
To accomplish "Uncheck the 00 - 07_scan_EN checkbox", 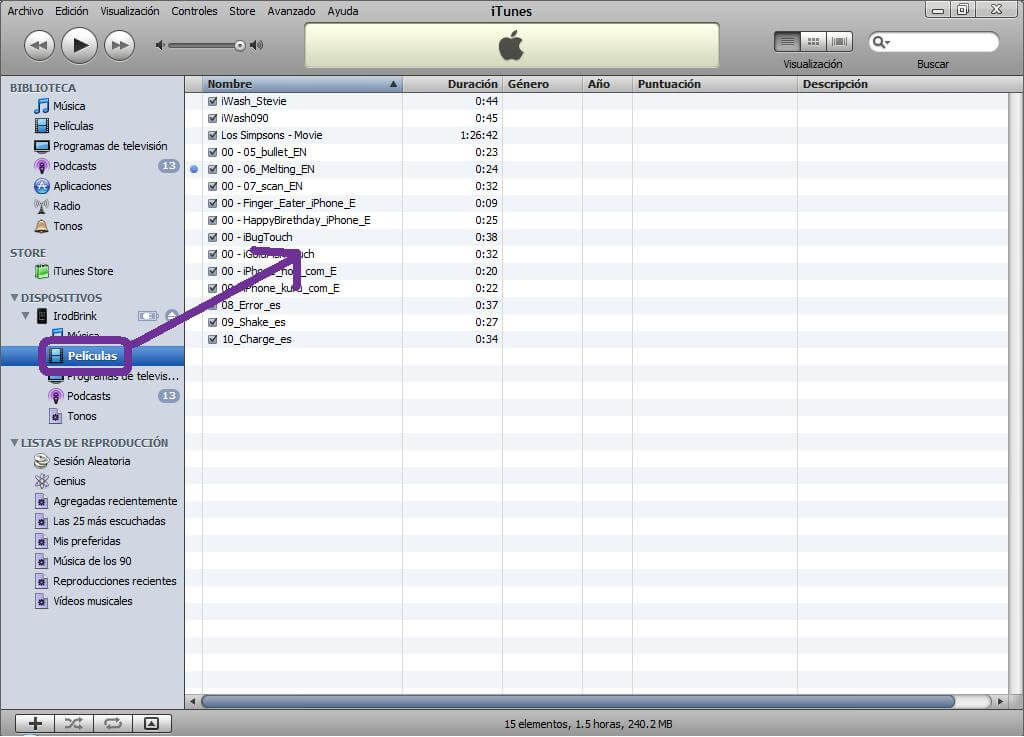I will [x=212, y=186].
